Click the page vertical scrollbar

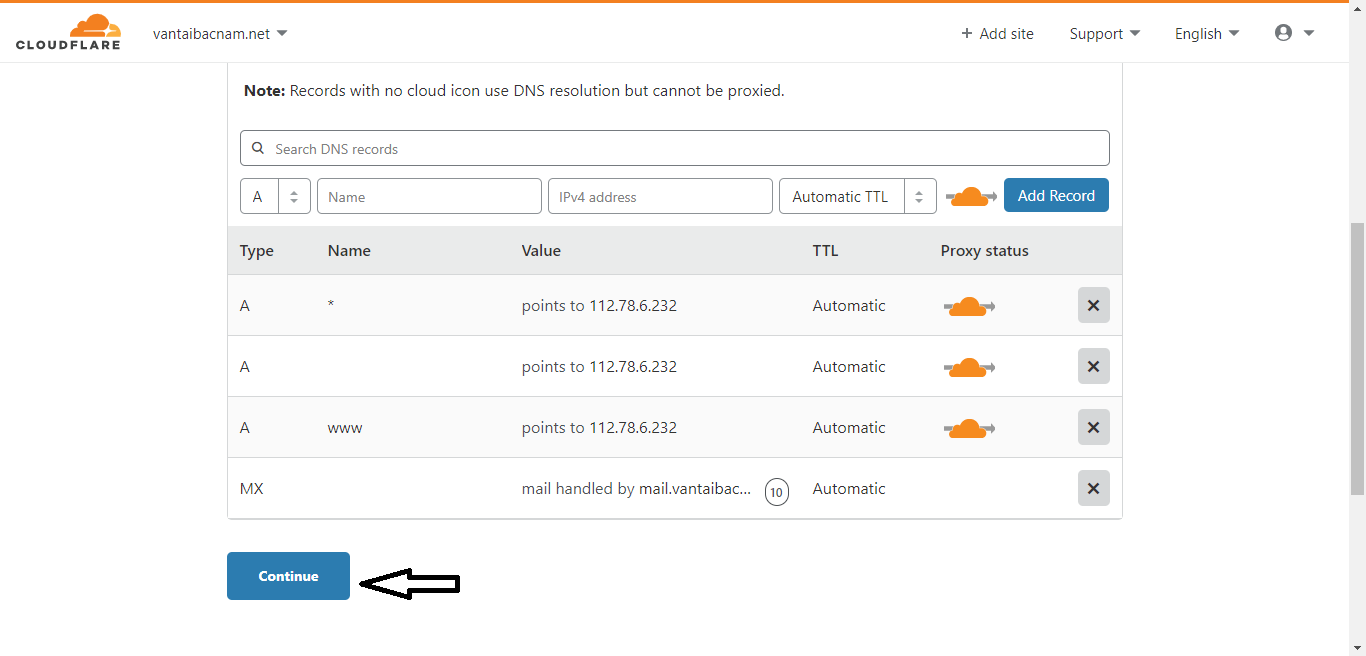[x=1357, y=358]
